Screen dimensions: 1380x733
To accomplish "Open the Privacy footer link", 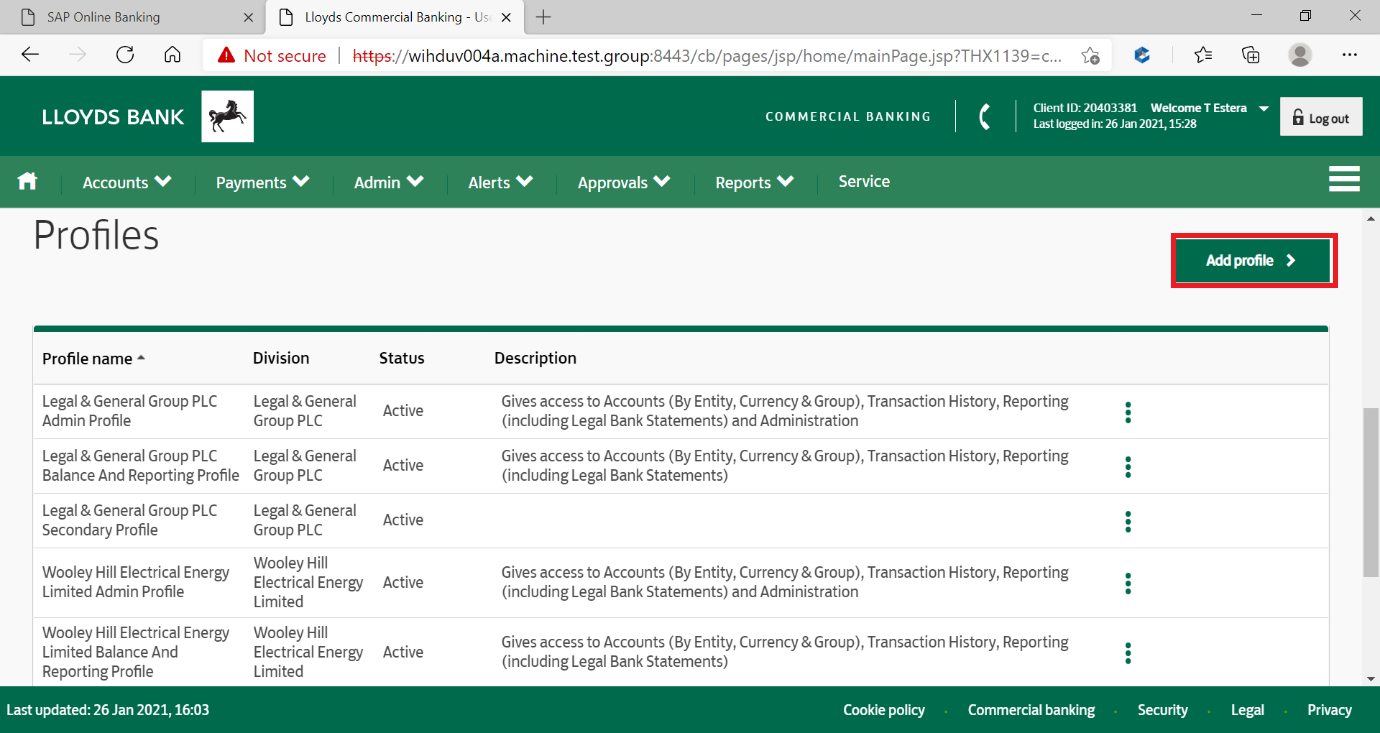I will point(1329,710).
